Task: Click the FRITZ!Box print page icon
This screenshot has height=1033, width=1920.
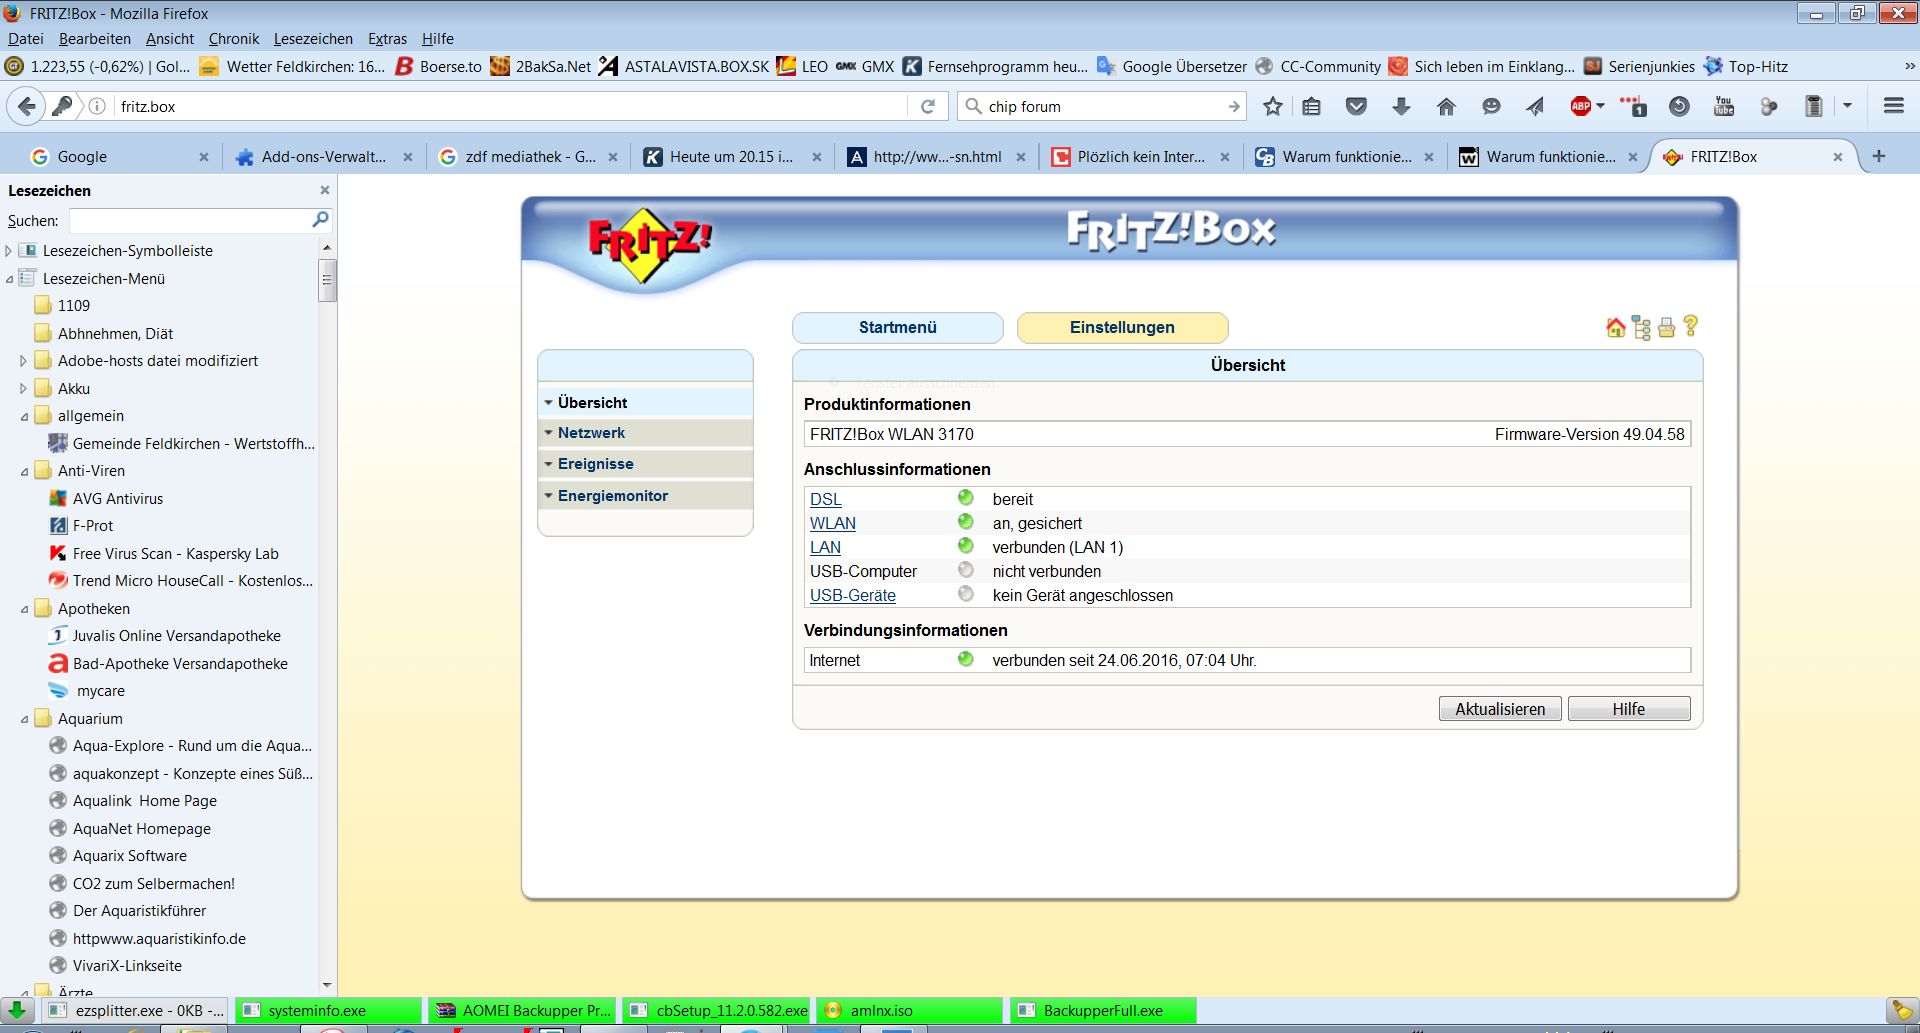Action: tap(1666, 327)
